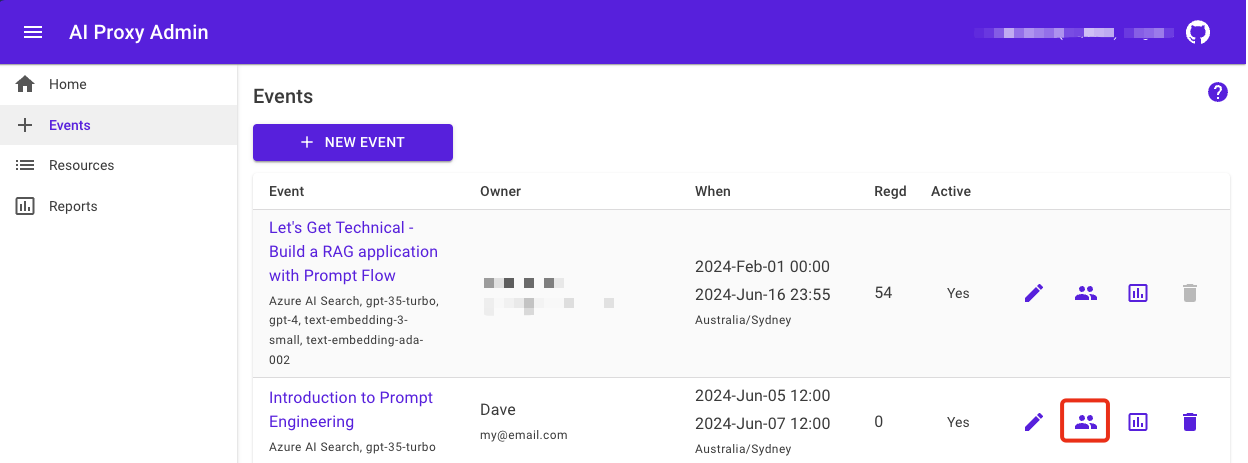This screenshot has height=463, width=1248.
Task: Open the hamburger navigation menu
Action: [33, 32]
